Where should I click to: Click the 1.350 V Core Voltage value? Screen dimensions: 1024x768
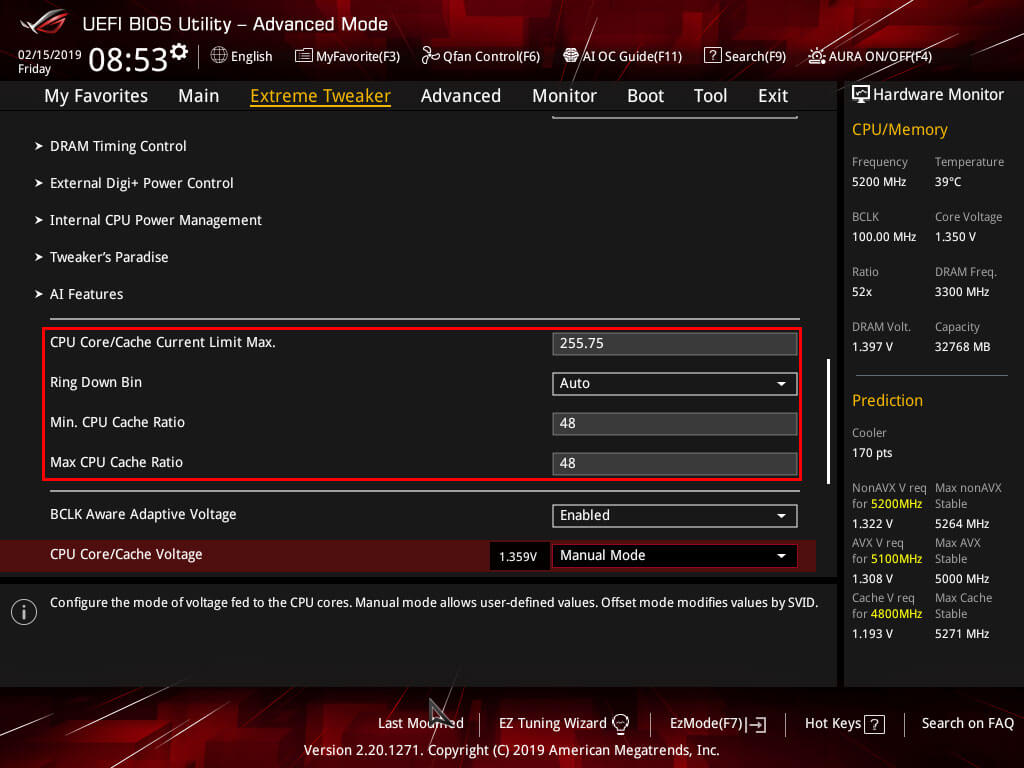[955, 236]
